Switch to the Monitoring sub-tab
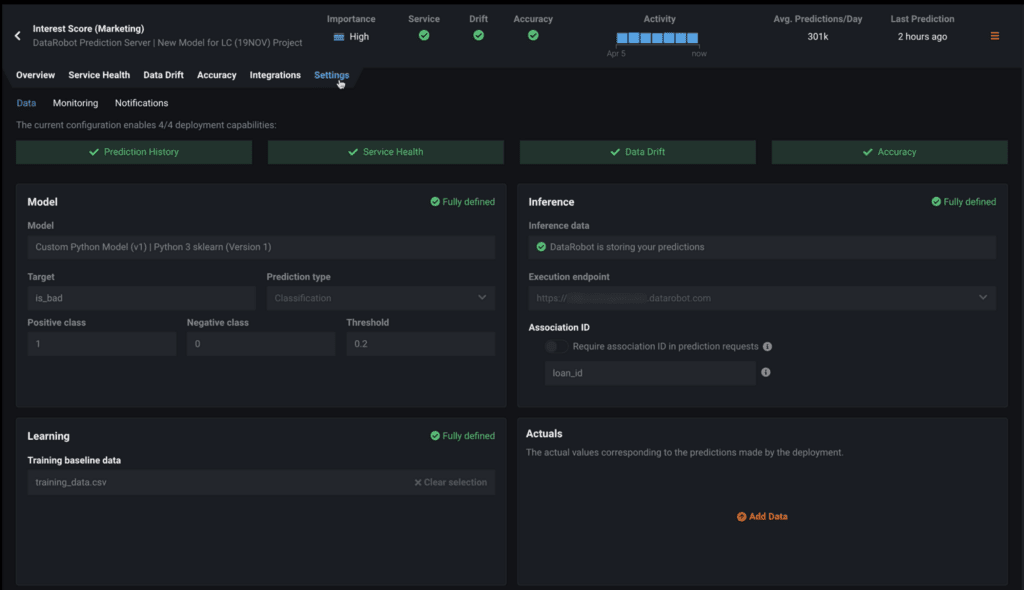1024x590 pixels. (x=76, y=103)
